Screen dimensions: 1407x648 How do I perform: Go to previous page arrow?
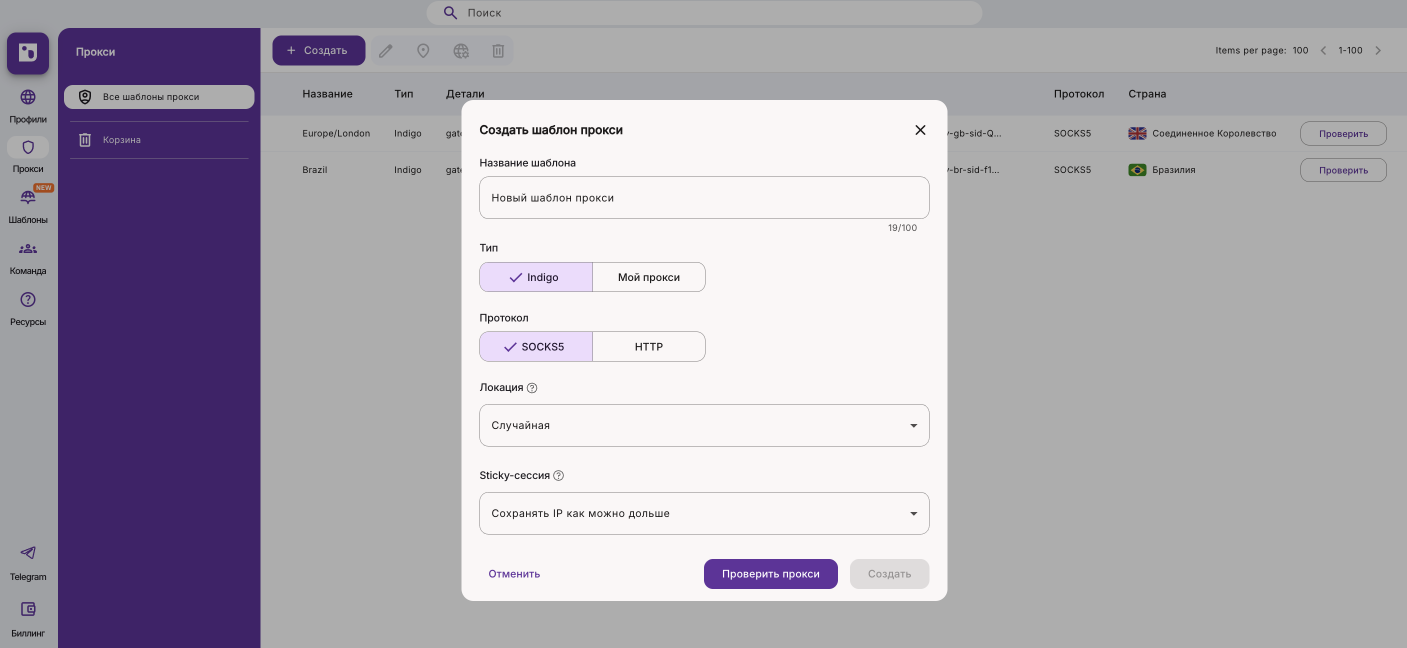coord(1324,51)
